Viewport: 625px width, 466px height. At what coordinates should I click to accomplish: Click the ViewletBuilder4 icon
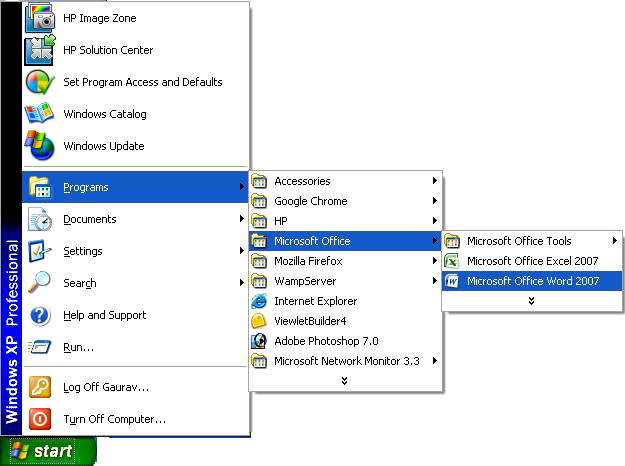(260, 321)
